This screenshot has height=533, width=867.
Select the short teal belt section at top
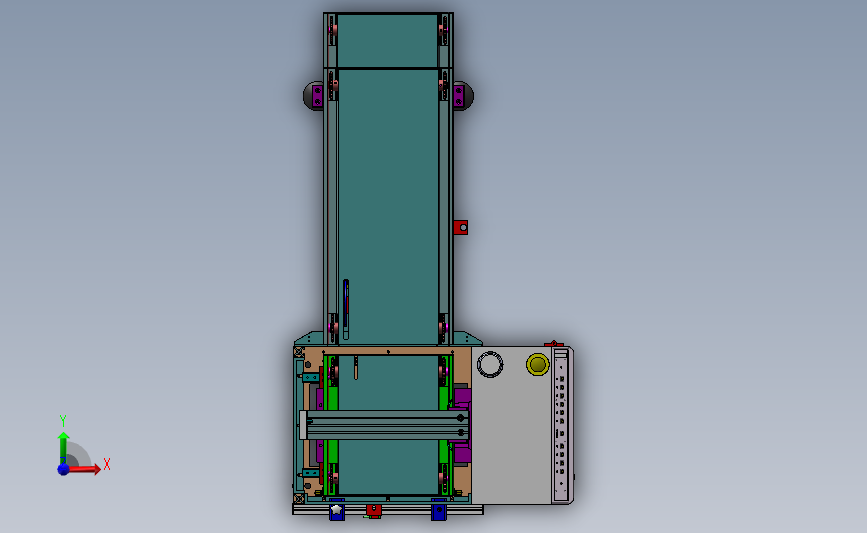point(387,41)
